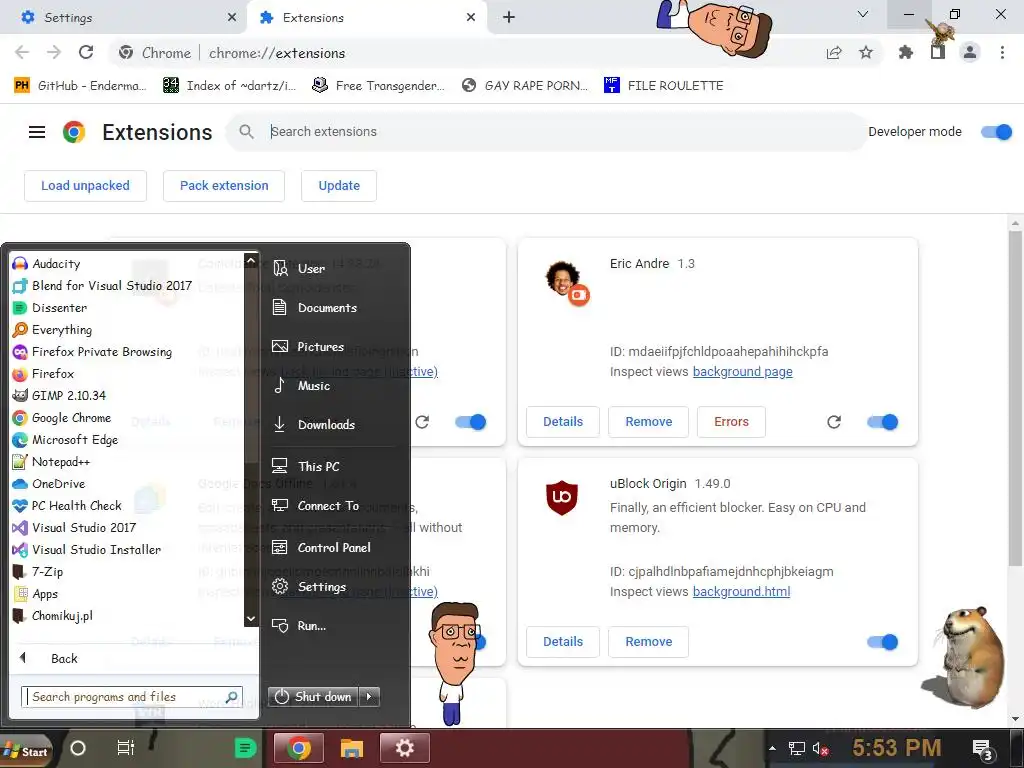Open Chrome's three-dot menu
This screenshot has width=1024, height=768.
tap(1002, 52)
